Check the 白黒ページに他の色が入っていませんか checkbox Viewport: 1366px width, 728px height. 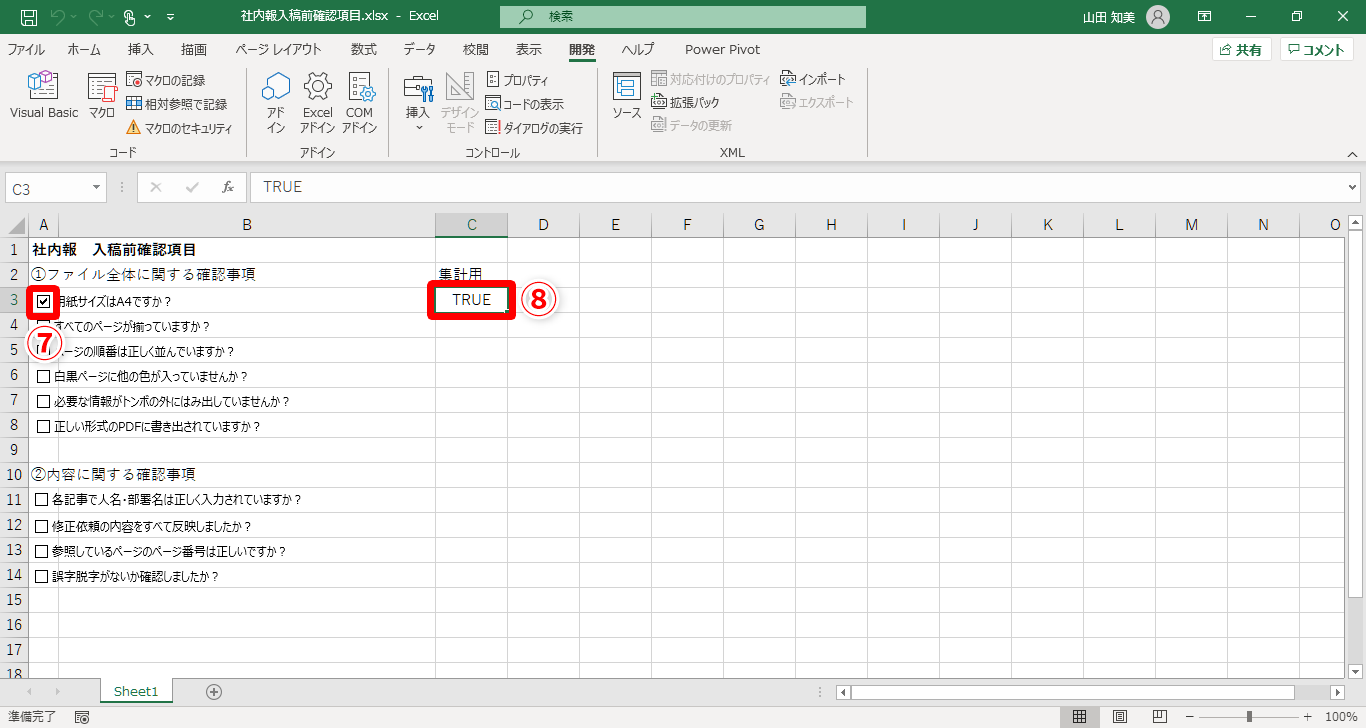[x=43, y=377]
